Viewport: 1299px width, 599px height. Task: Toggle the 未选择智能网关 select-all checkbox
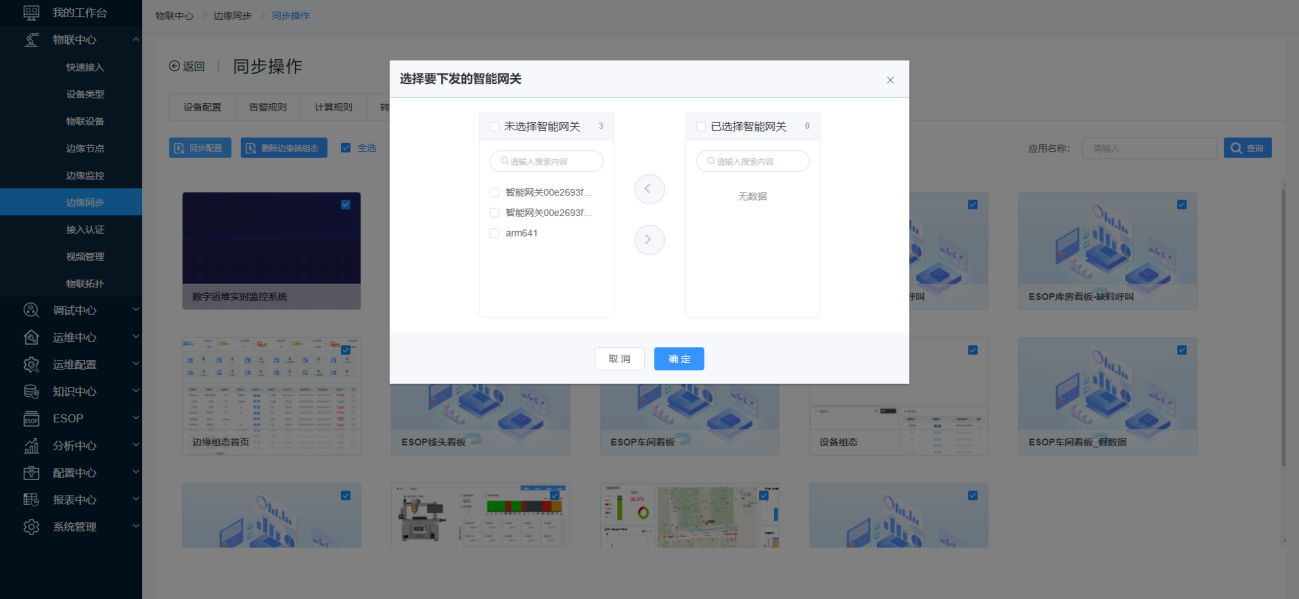click(x=494, y=127)
